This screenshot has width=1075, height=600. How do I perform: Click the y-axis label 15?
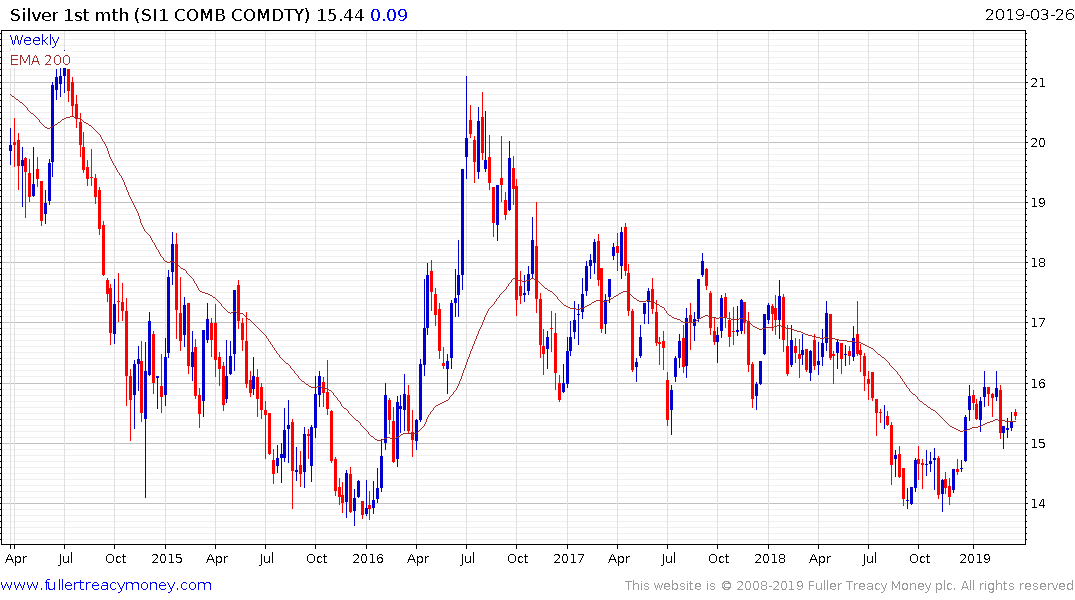coord(1038,444)
